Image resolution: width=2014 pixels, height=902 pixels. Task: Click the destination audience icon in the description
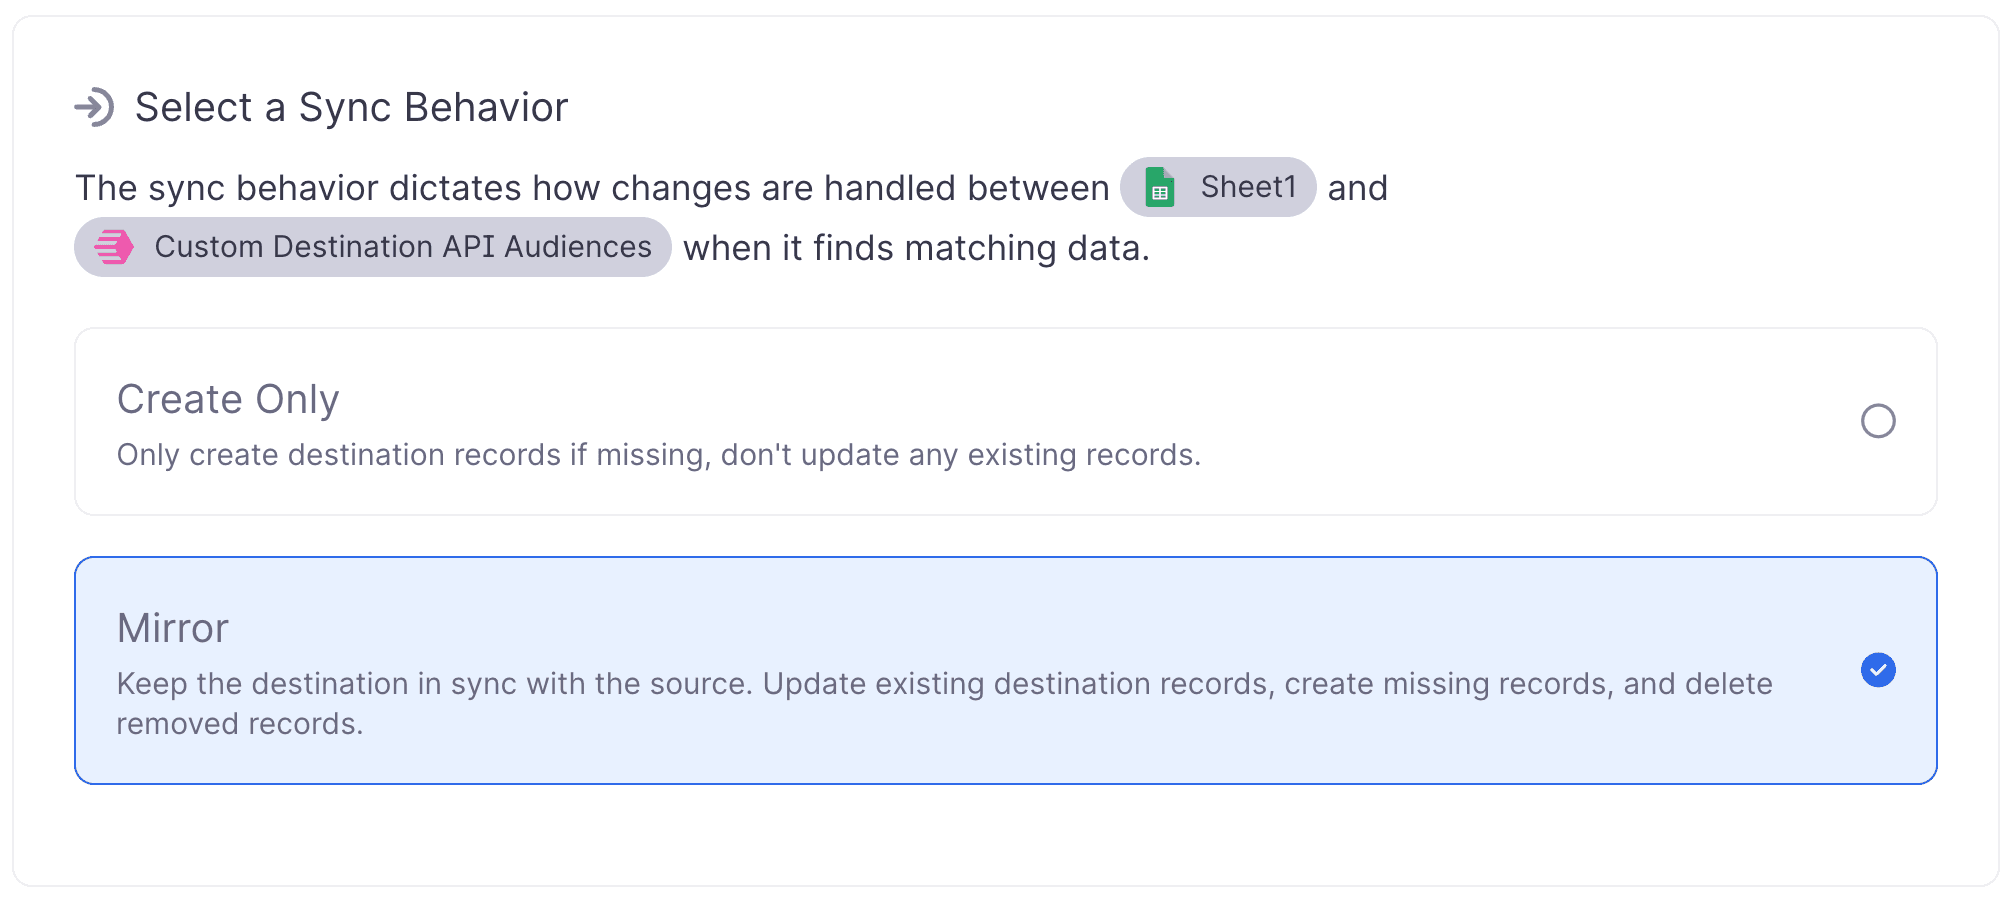tap(113, 246)
